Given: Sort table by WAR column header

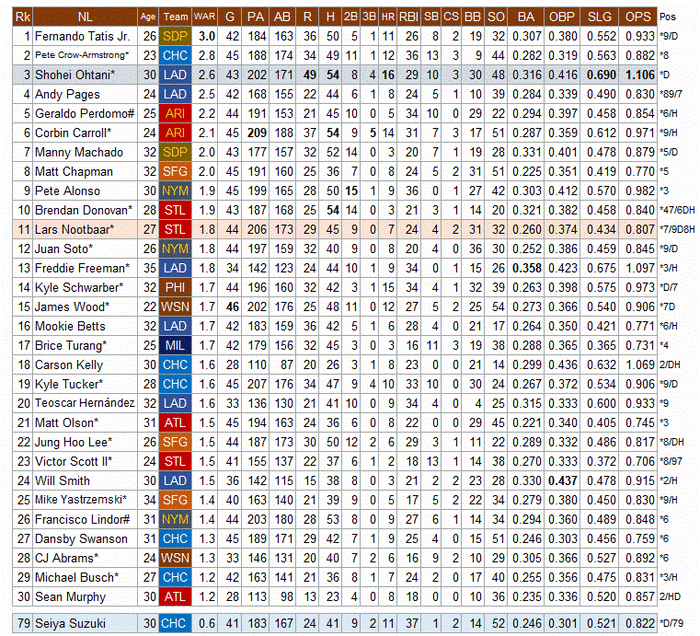Looking at the screenshot, I should pos(205,17).
